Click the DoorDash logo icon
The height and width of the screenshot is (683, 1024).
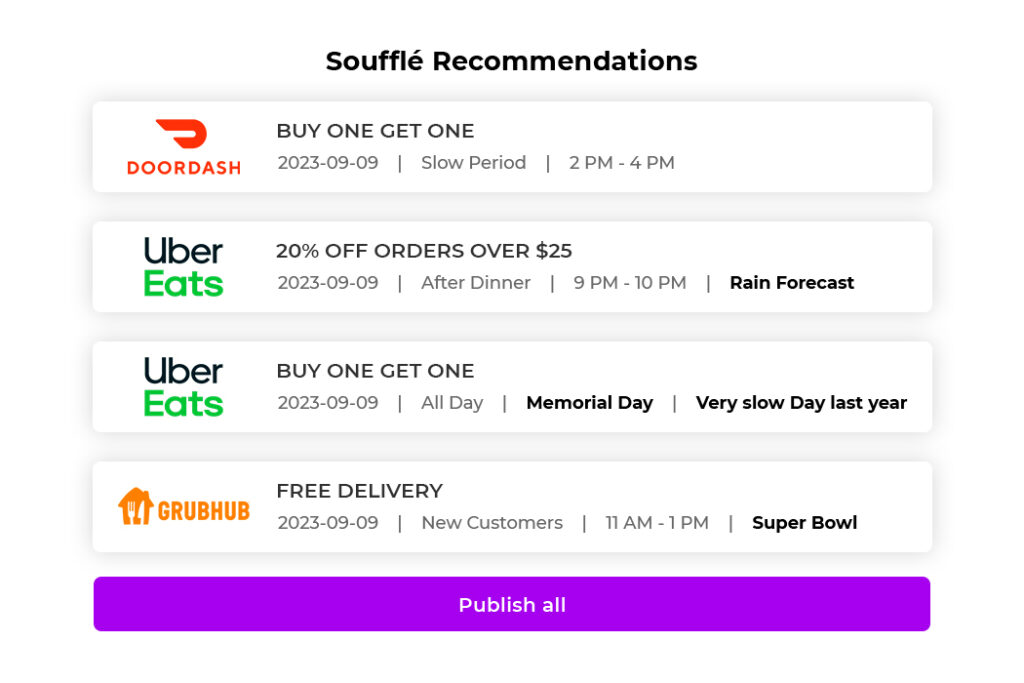click(x=184, y=147)
